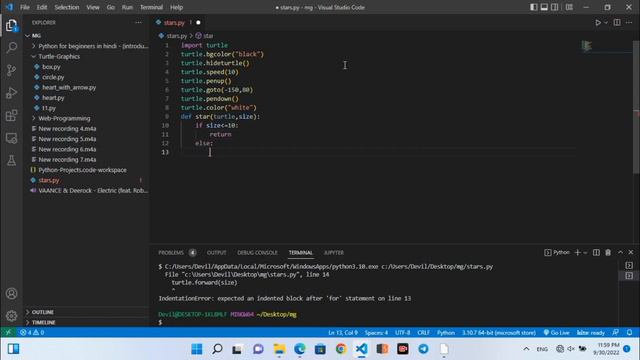The height and width of the screenshot is (360, 640).
Task: Open heart_with_arrow.py file
Action: click(69, 87)
